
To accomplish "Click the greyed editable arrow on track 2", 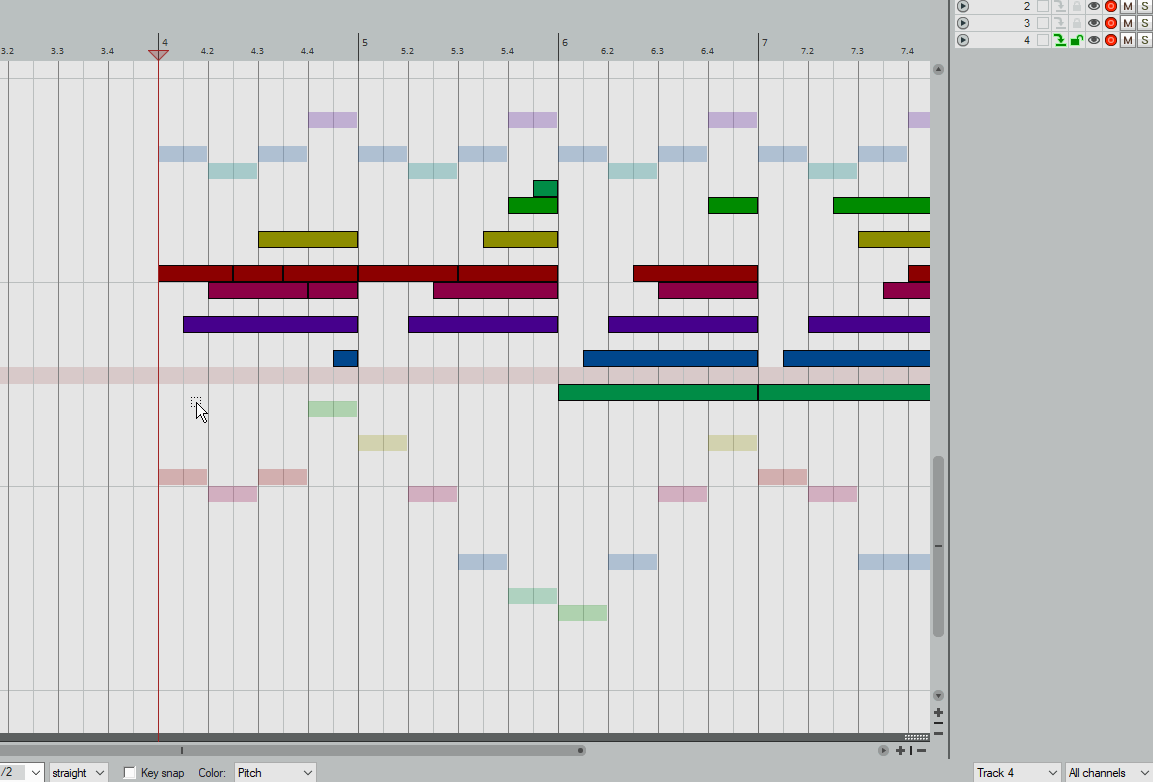I will (x=1060, y=6).
